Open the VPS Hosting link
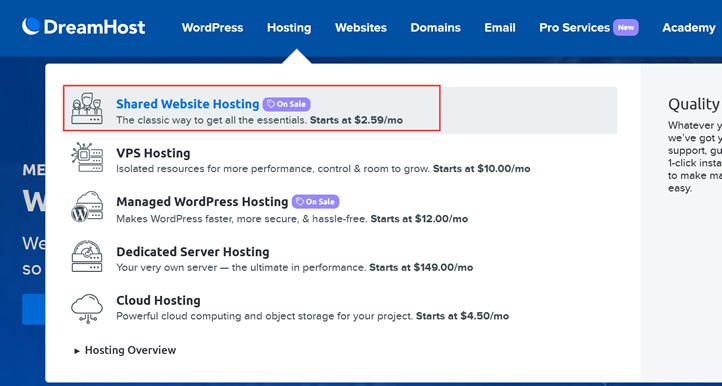This screenshot has height=386, width=722. (x=153, y=153)
